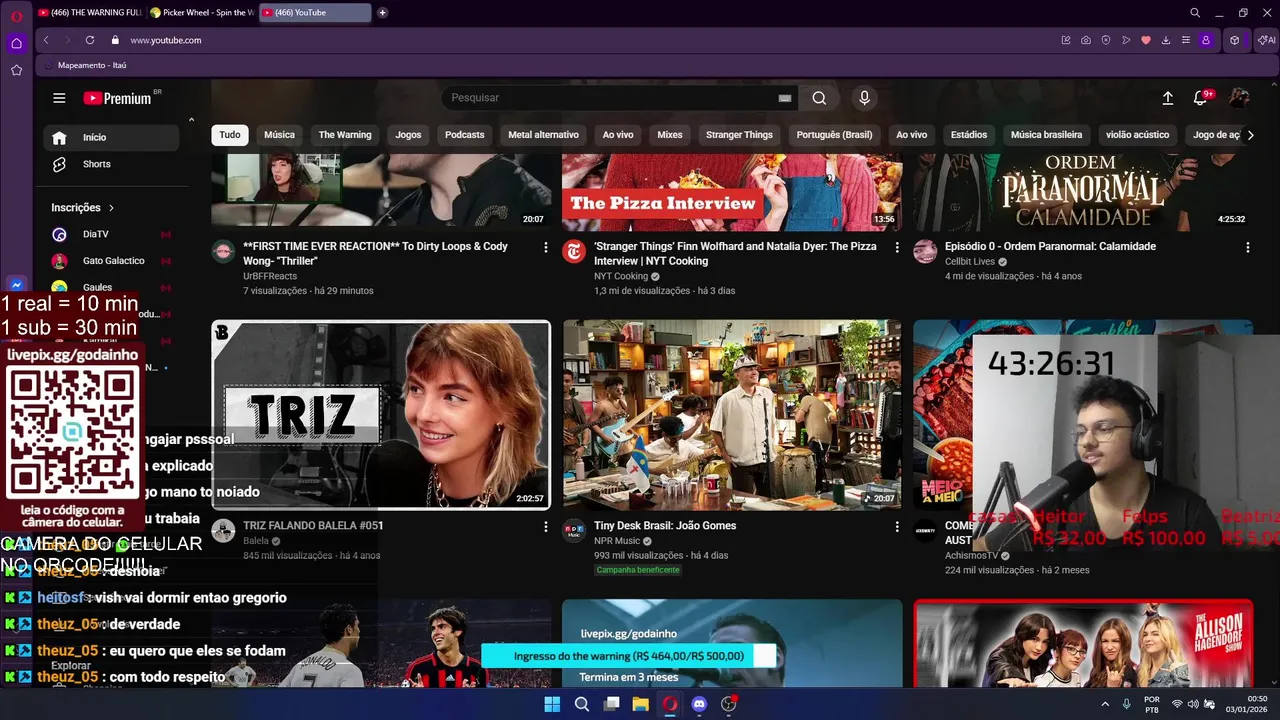The height and width of the screenshot is (720, 1280).
Task: Open downloads icon in Opera toolbar
Action: coord(1166,40)
